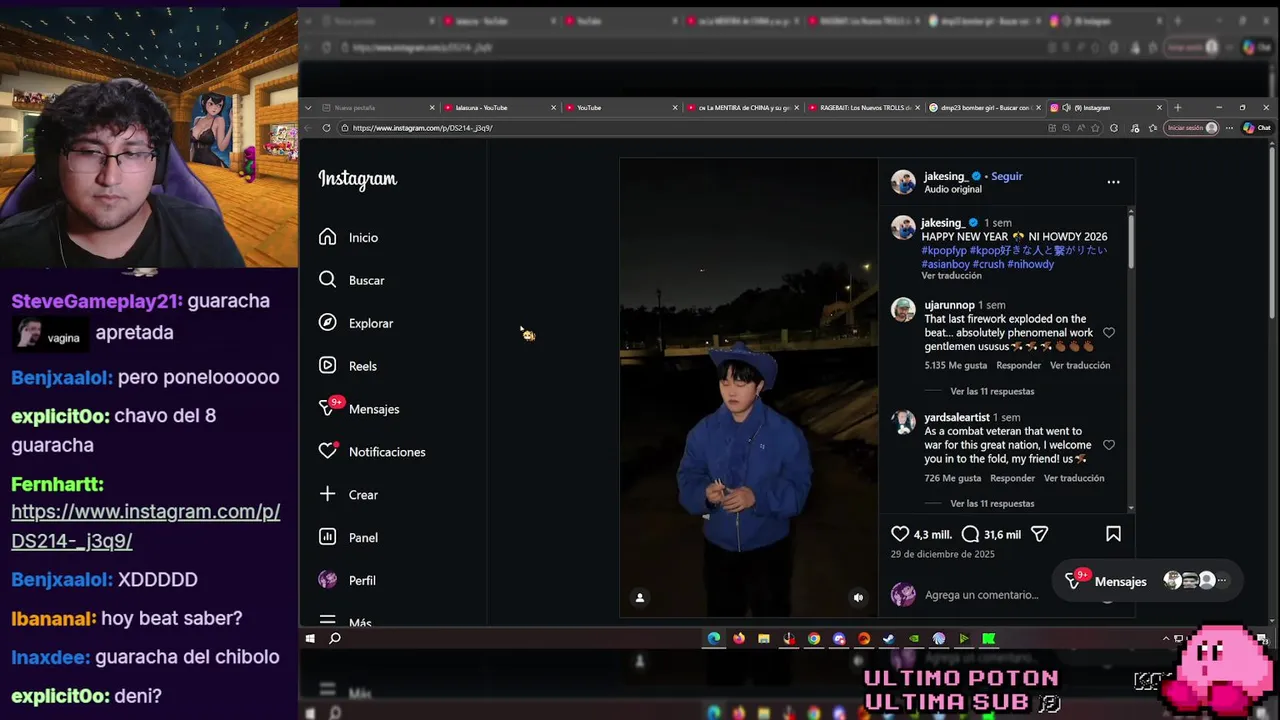Translate caption with Ver traducción
This screenshot has width=1280, height=720.
tap(951, 276)
